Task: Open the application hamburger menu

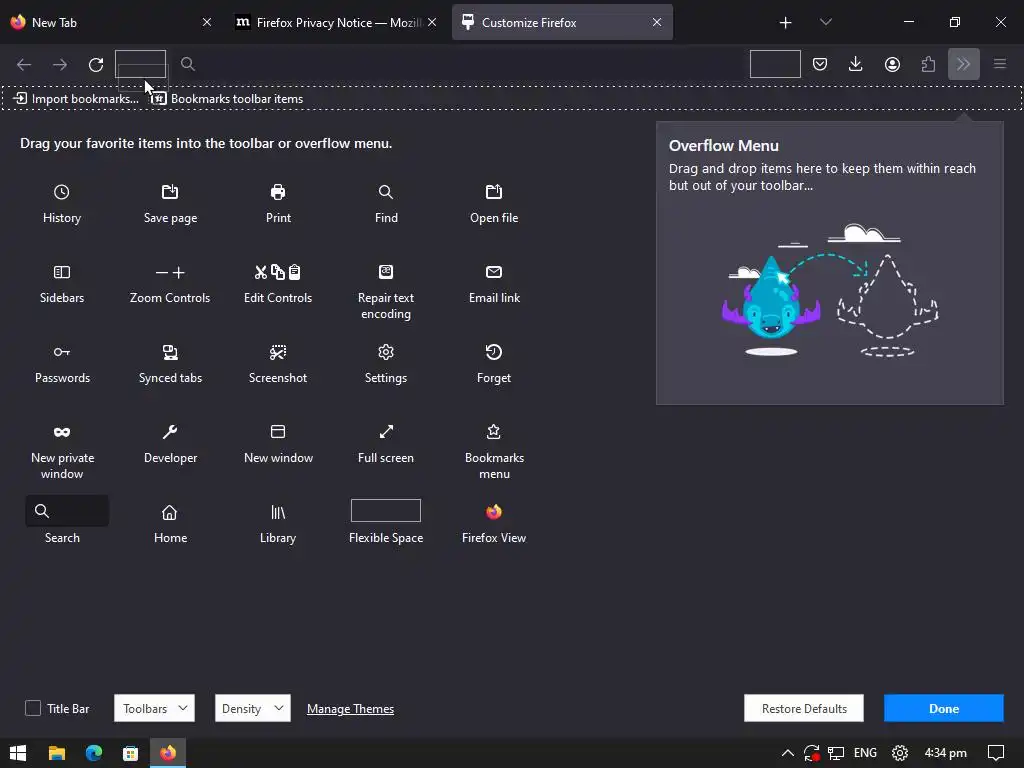Action: coord(999,64)
